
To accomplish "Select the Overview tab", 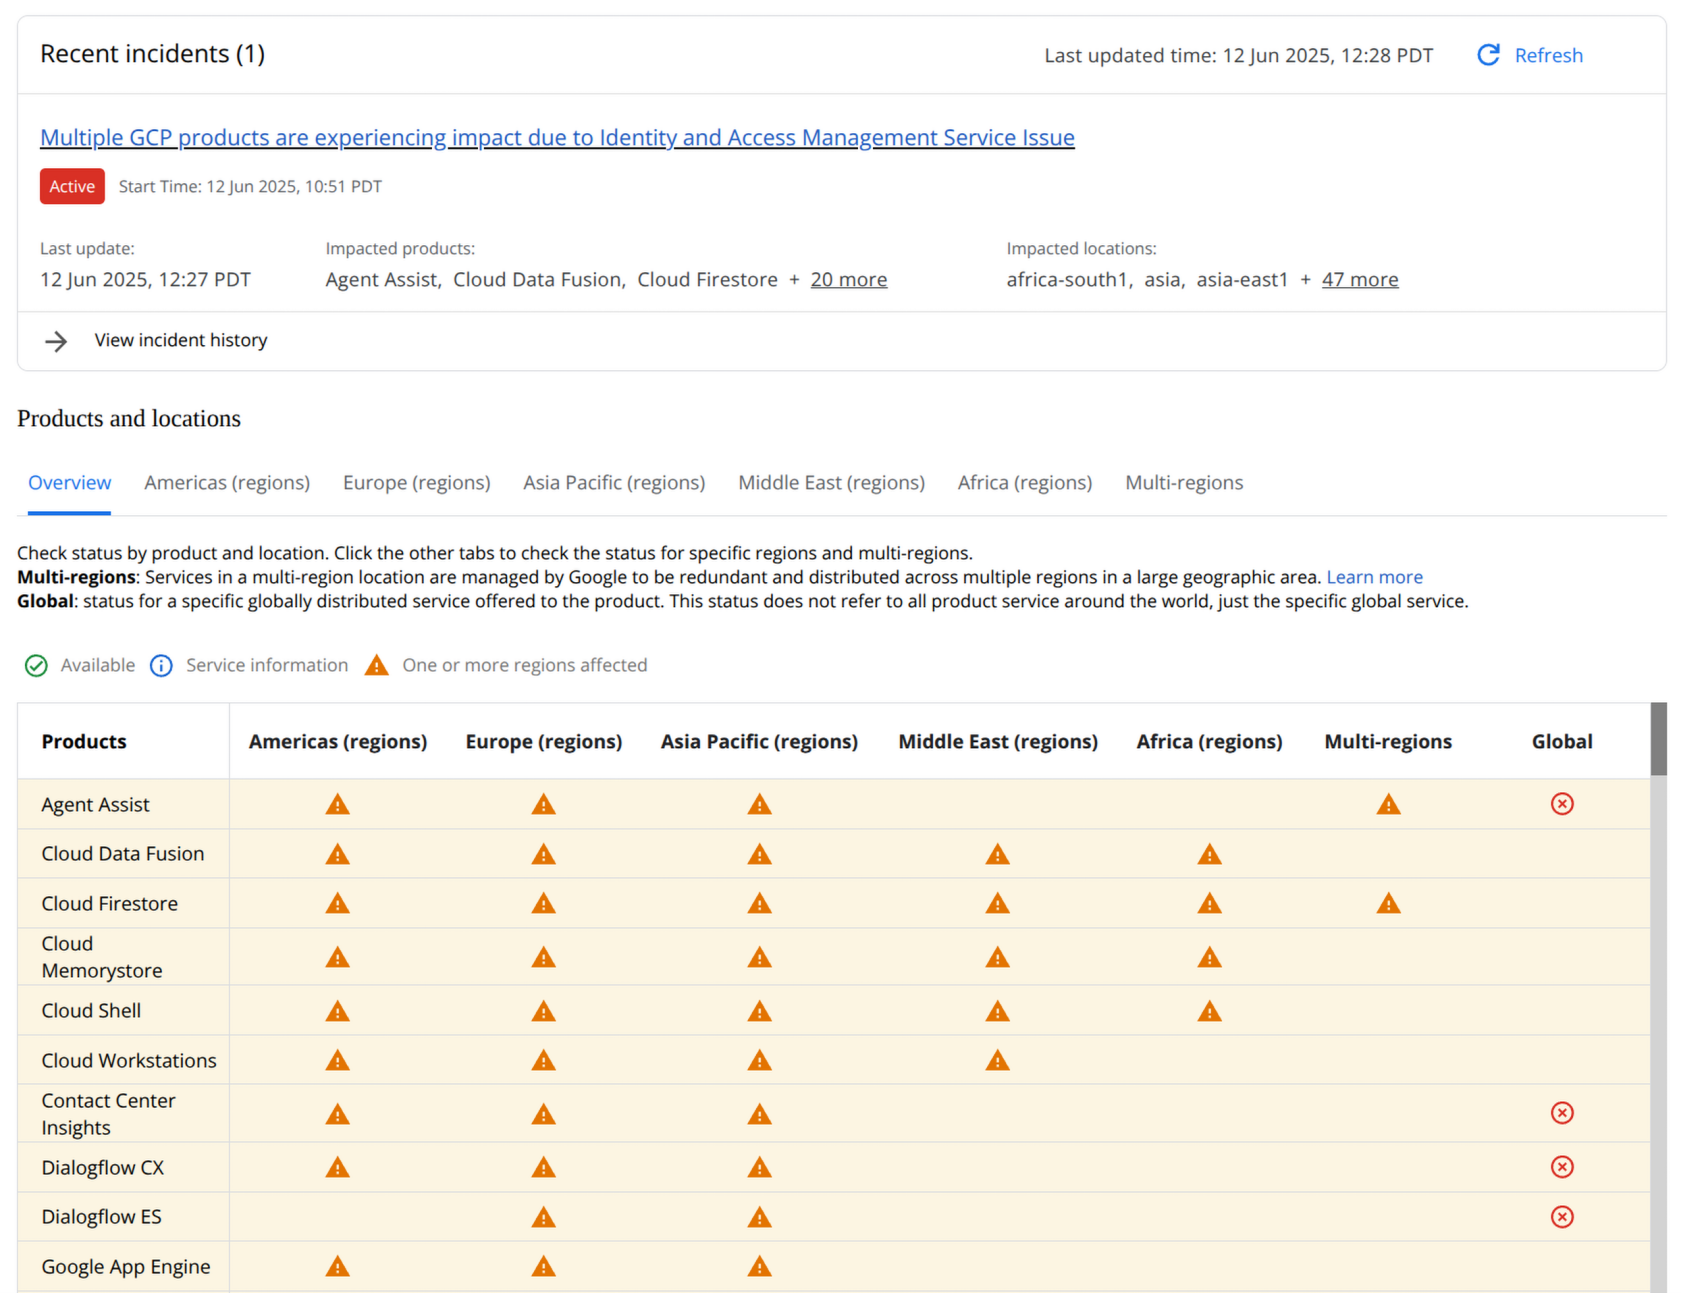I will click(69, 483).
